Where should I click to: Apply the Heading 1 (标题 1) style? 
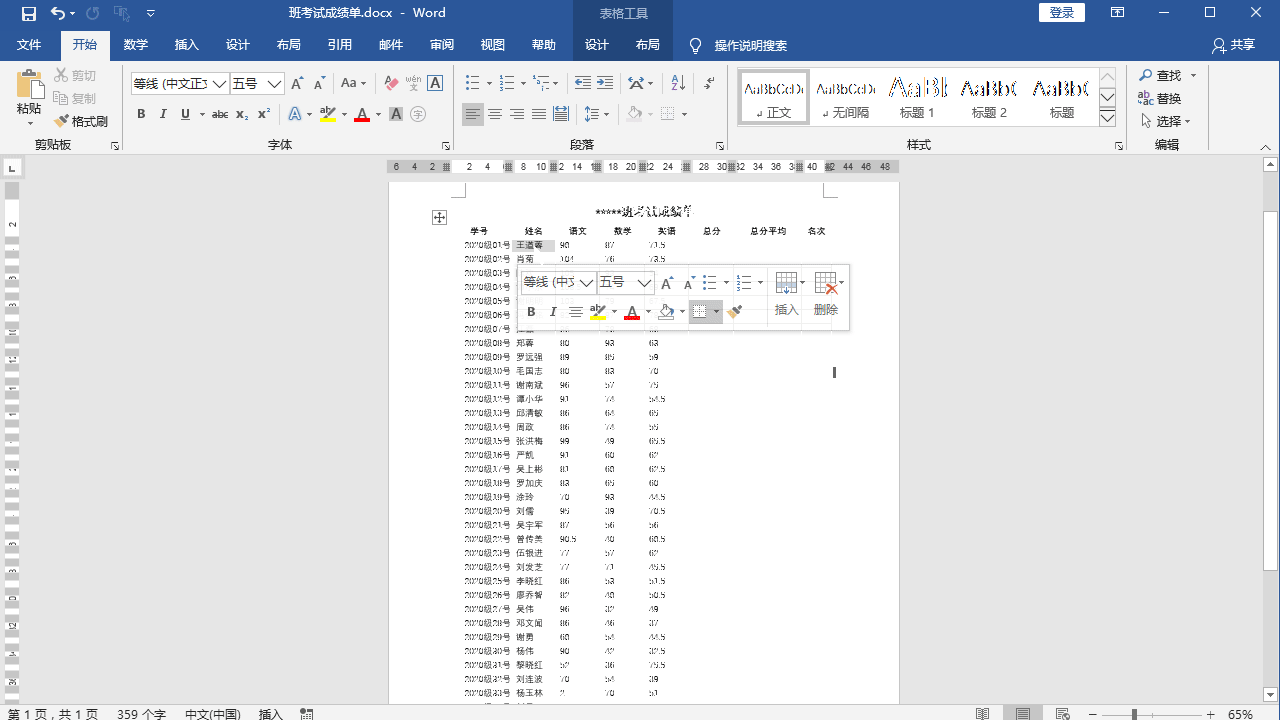917,97
